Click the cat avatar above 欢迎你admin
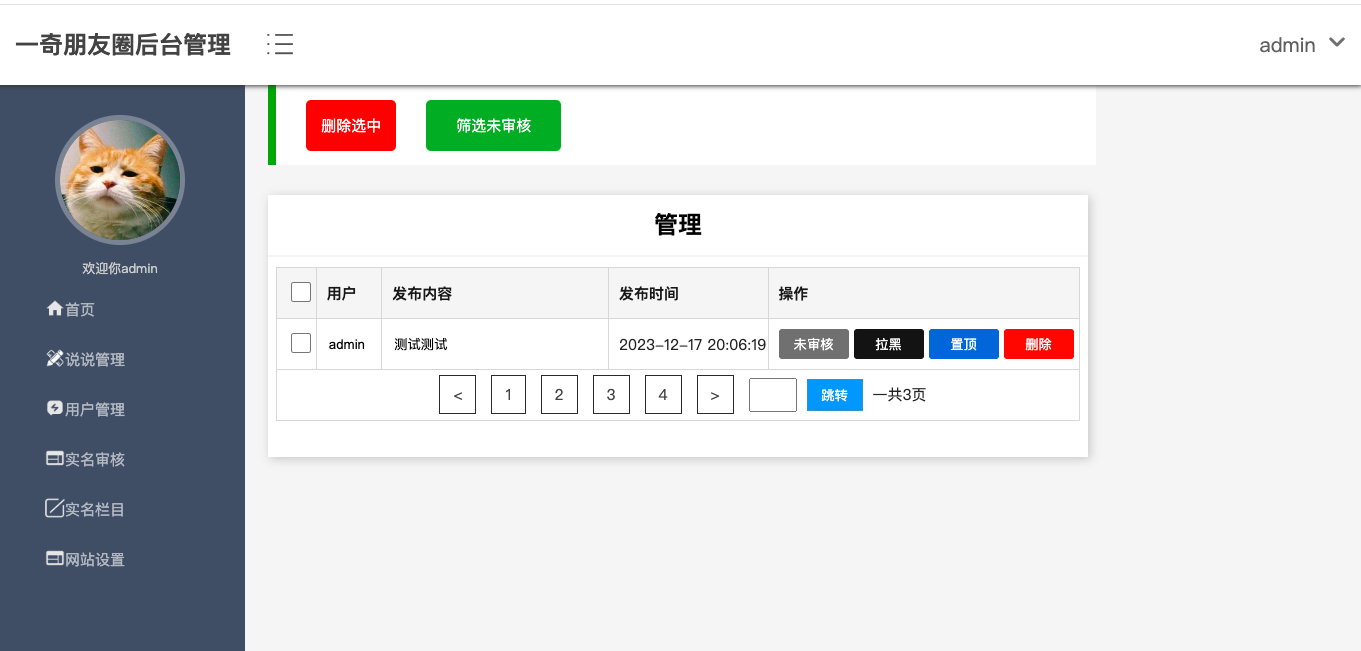This screenshot has width=1361, height=651. [x=119, y=180]
